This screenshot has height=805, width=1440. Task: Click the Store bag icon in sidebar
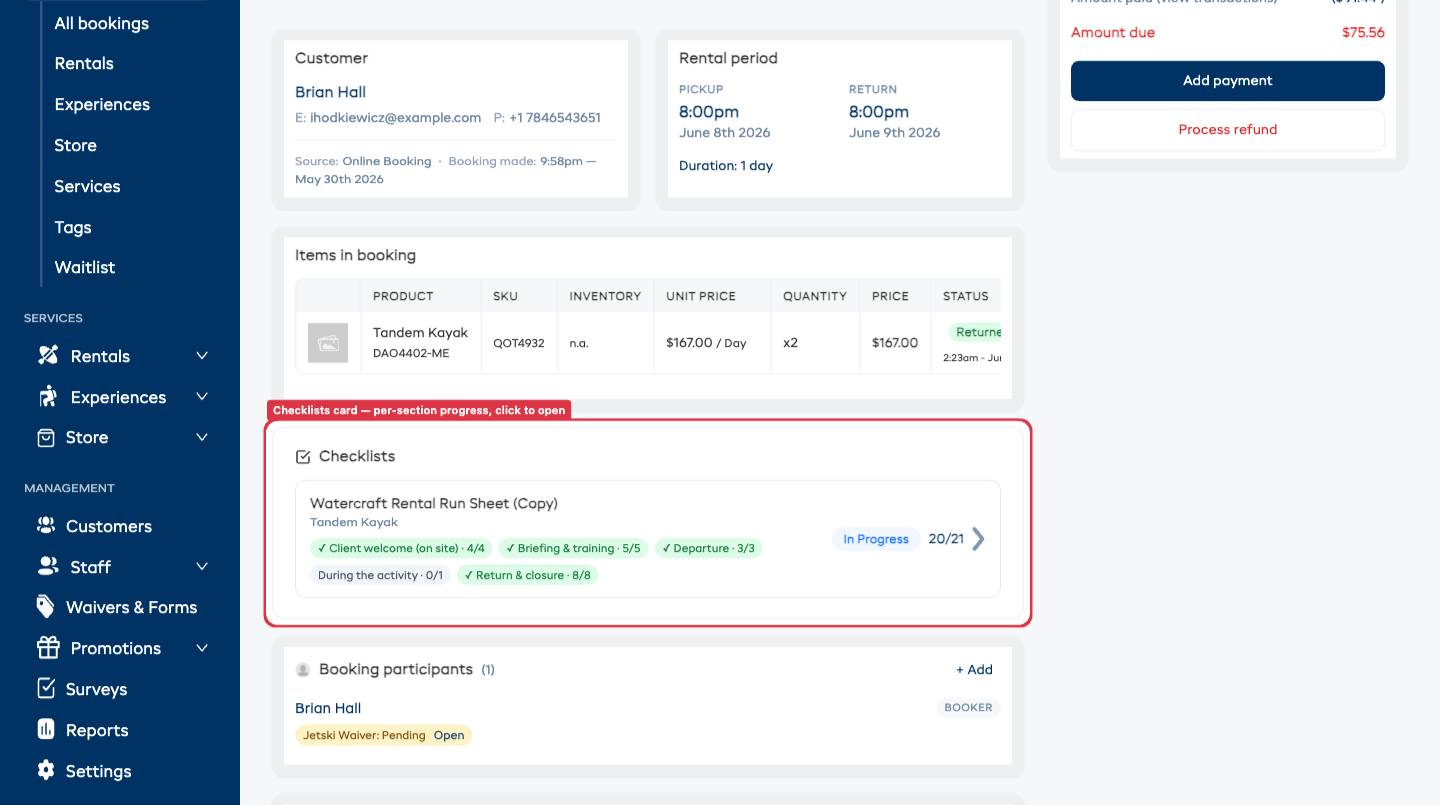coord(46,437)
